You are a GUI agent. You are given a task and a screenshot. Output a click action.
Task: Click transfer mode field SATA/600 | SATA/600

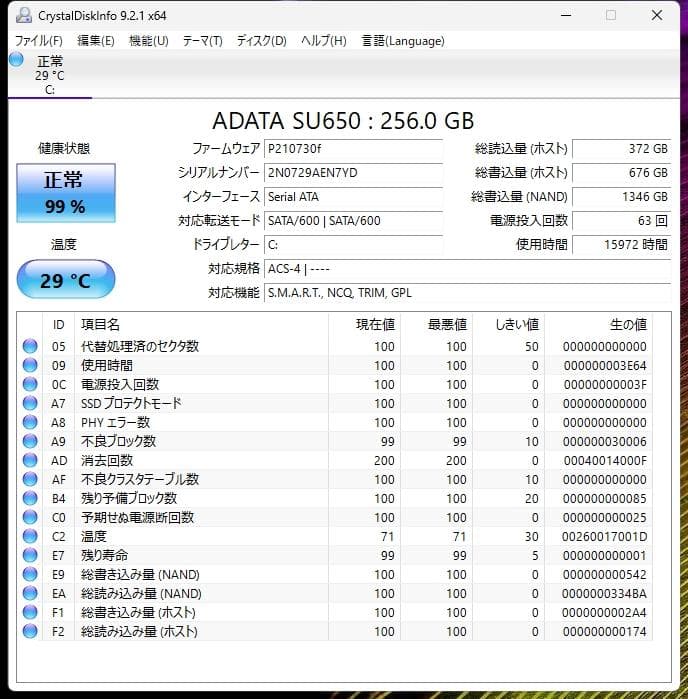(354, 221)
